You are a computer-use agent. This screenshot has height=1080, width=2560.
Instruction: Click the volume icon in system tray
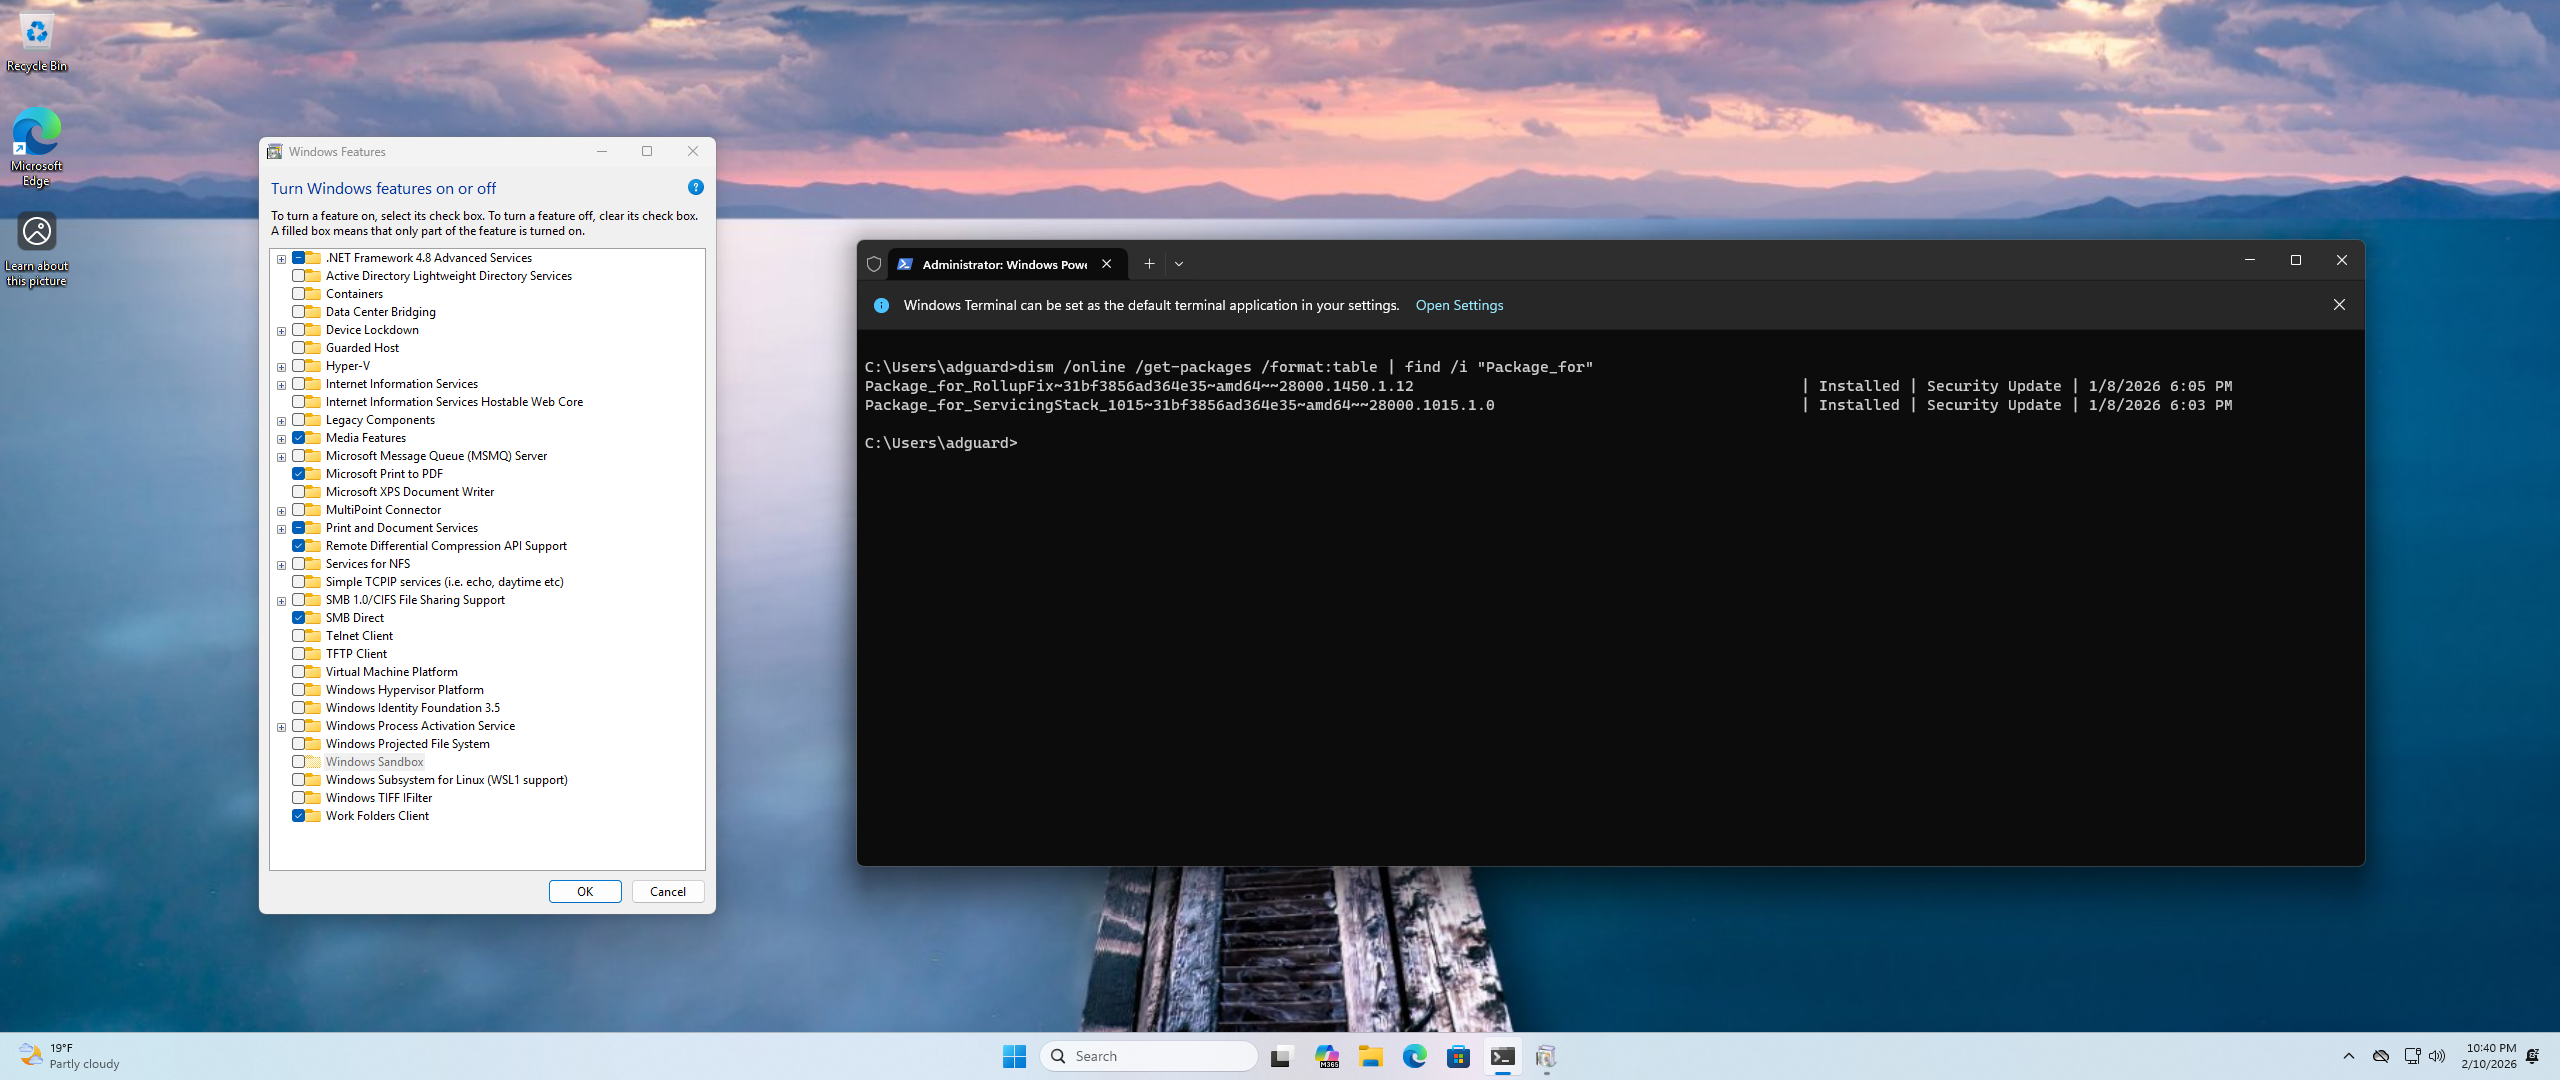click(2437, 1056)
